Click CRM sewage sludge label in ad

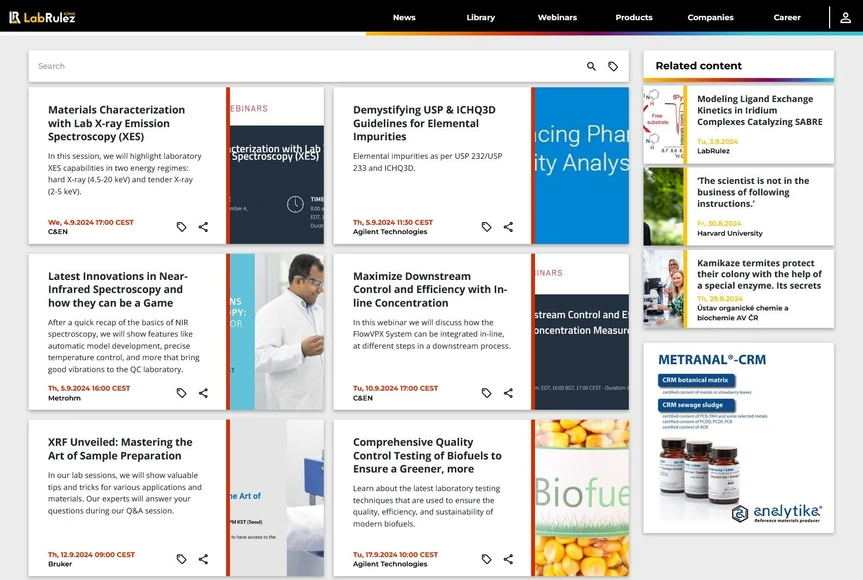(697, 405)
